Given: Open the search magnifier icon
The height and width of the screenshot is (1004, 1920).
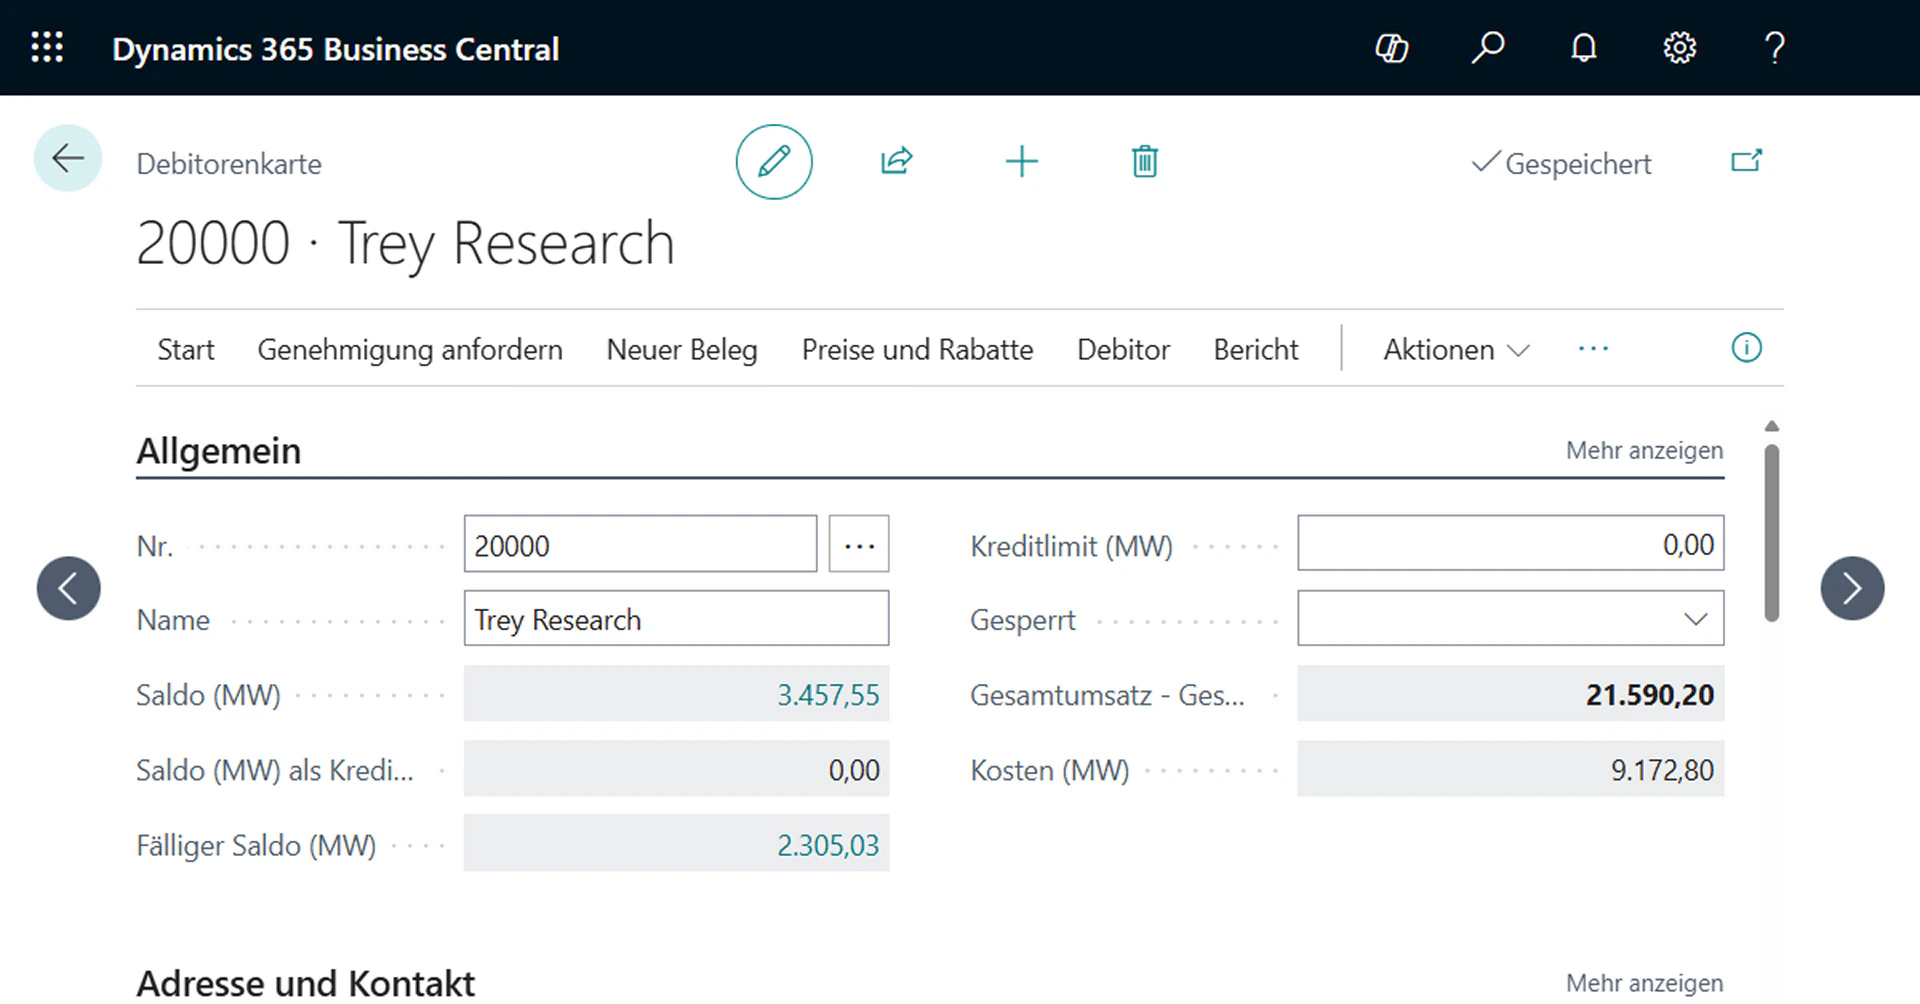Looking at the screenshot, I should click(x=1487, y=47).
